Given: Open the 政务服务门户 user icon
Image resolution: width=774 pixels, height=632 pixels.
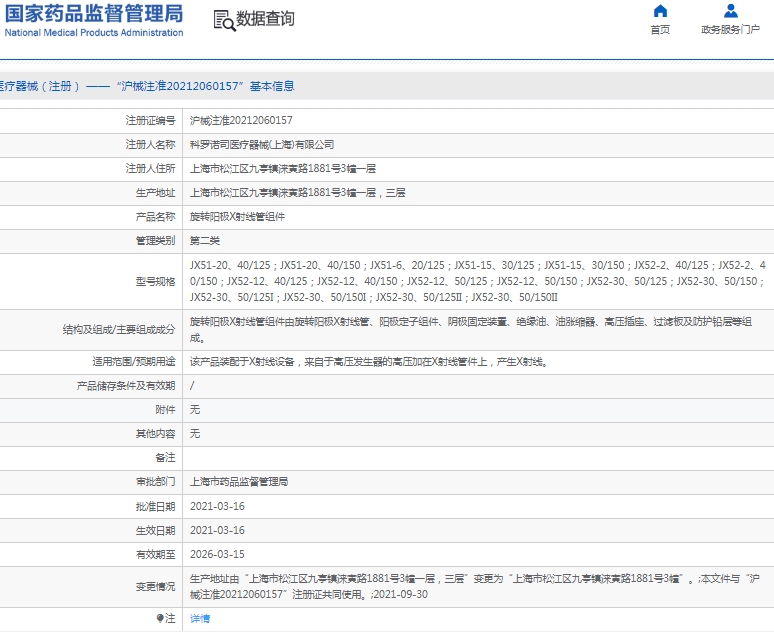Looking at the screenshot, I should tap(731, 10).
